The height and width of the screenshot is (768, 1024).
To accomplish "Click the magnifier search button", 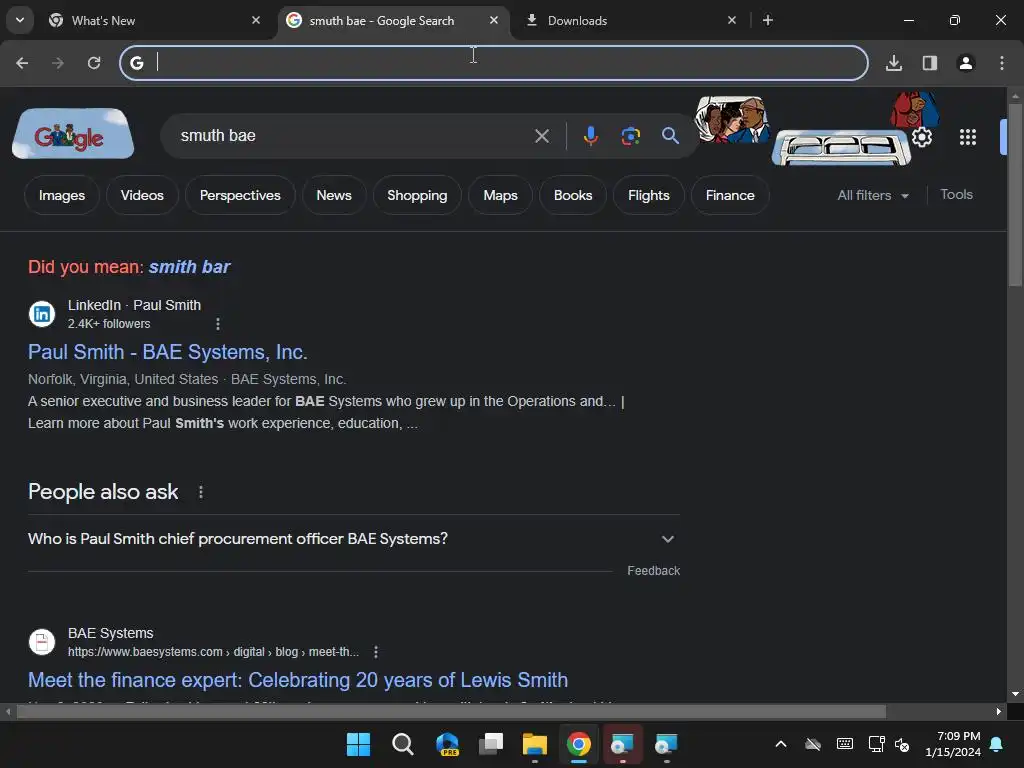I will click(670, 136).
